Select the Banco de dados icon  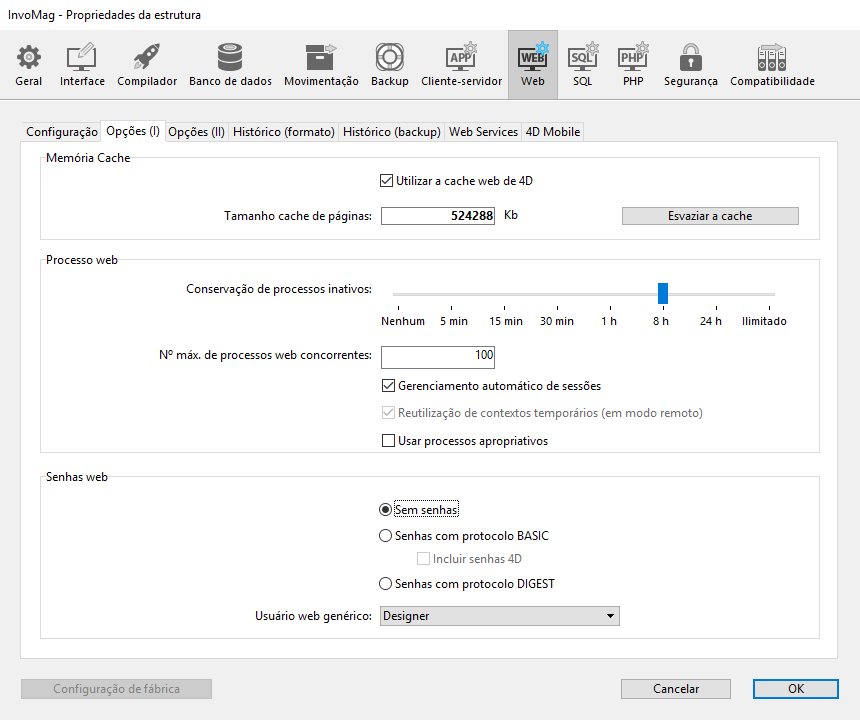tap(230, 65)
